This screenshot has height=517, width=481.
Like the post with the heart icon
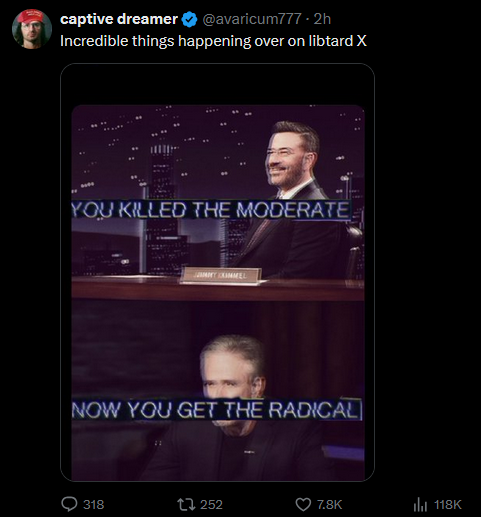303,505
